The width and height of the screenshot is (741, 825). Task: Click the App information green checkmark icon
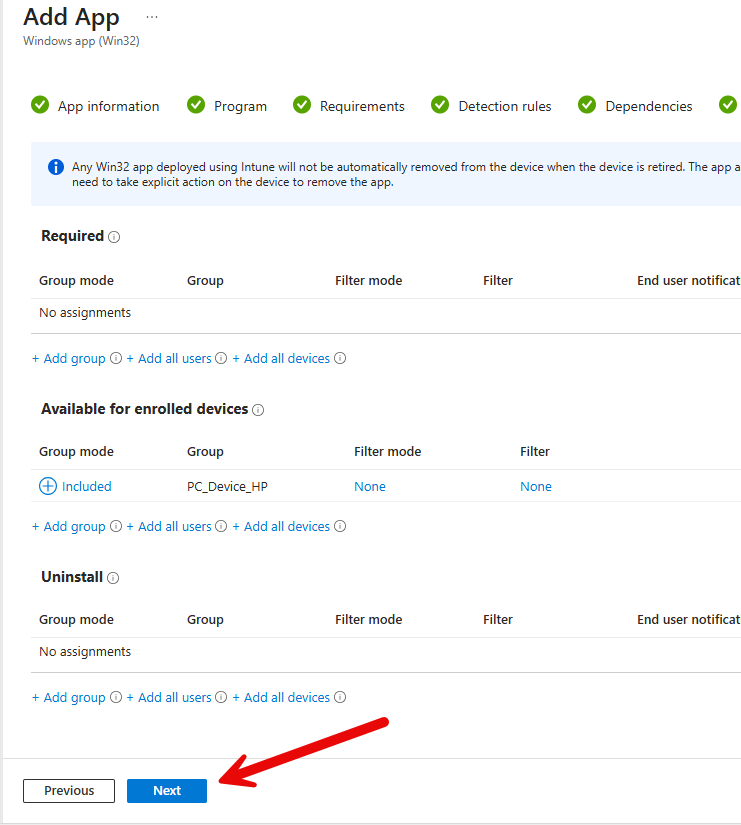(x=40, y=105)
